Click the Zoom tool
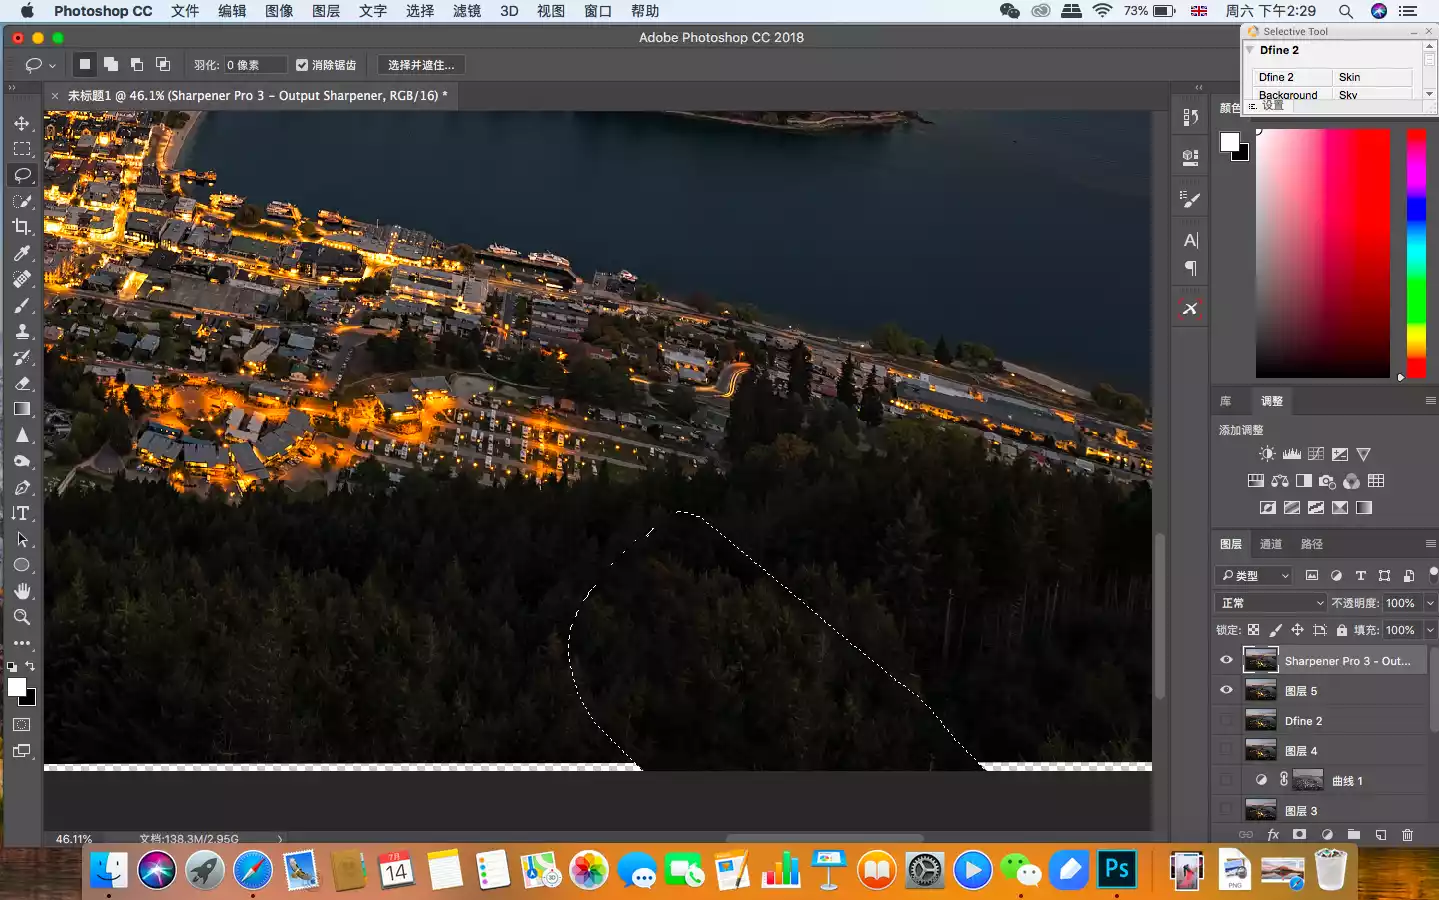This screenshot has height=900, width=1439. [22, 617]
